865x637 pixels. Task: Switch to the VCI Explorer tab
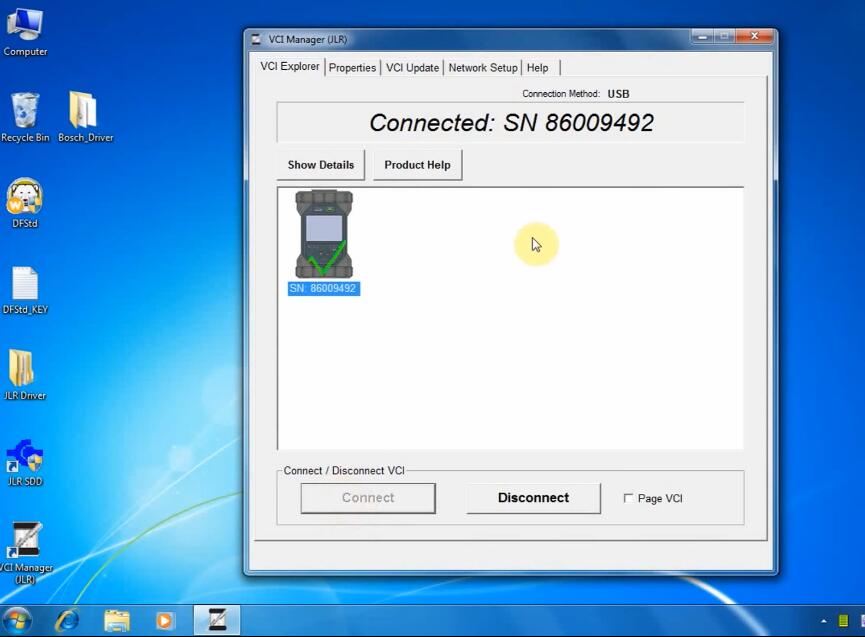[x=290, y=66]
